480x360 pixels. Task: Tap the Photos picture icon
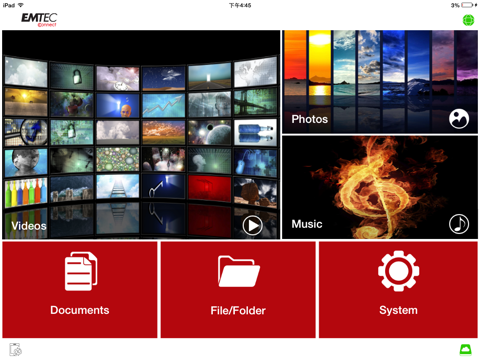tap(459, 119)
